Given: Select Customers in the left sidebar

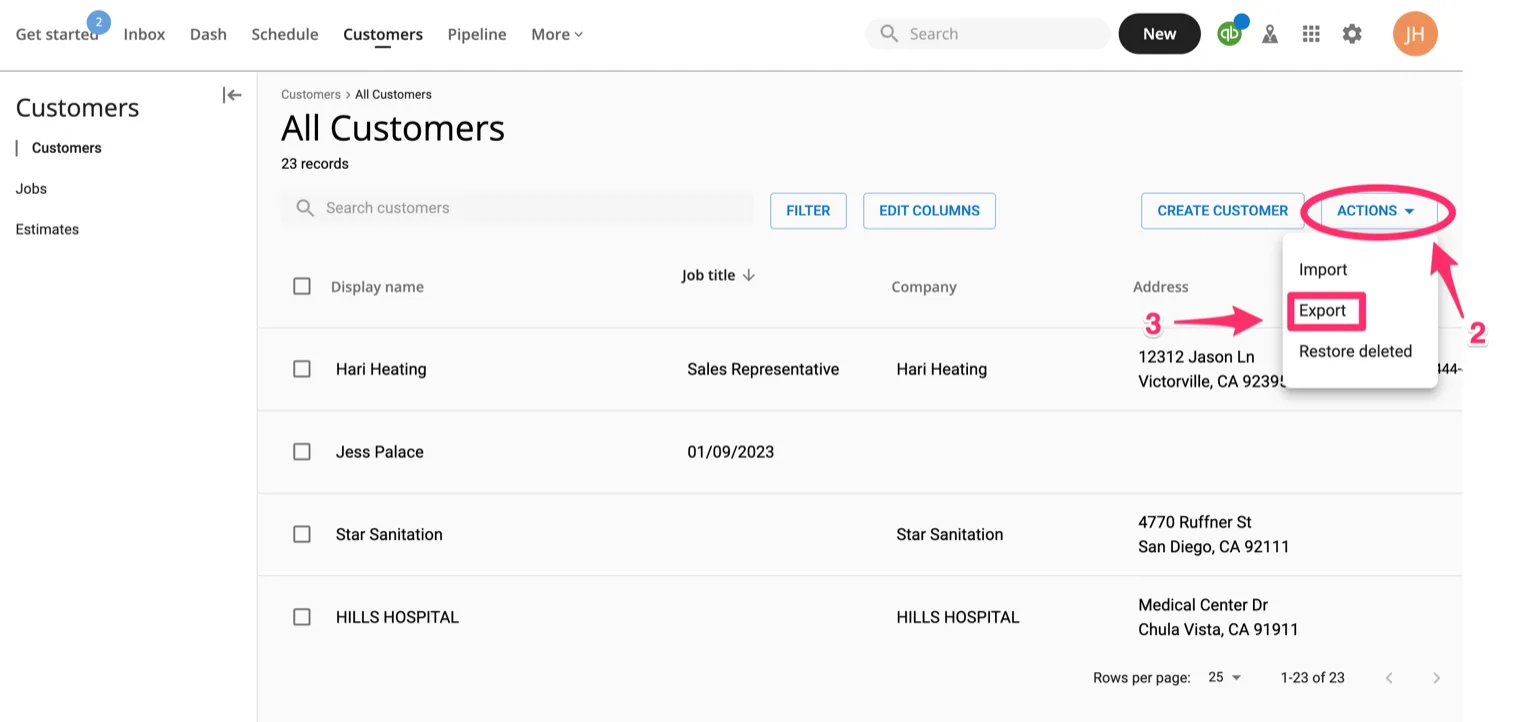Looking at the screenshot, I should [x=67, y=148].
